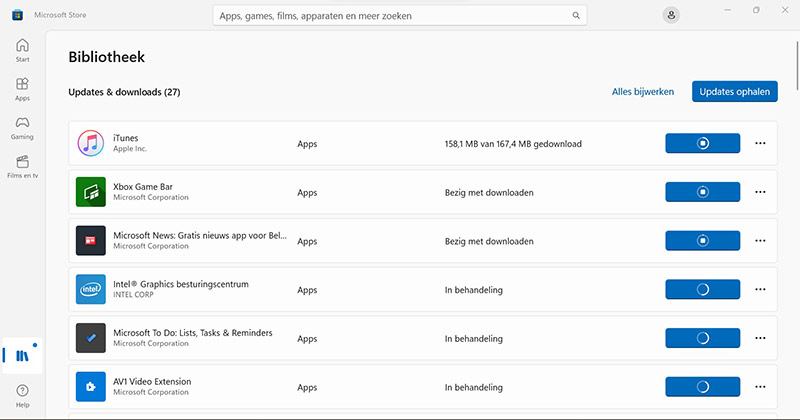
Task: Select the Microsoft News title text
Action: [199, 235]
